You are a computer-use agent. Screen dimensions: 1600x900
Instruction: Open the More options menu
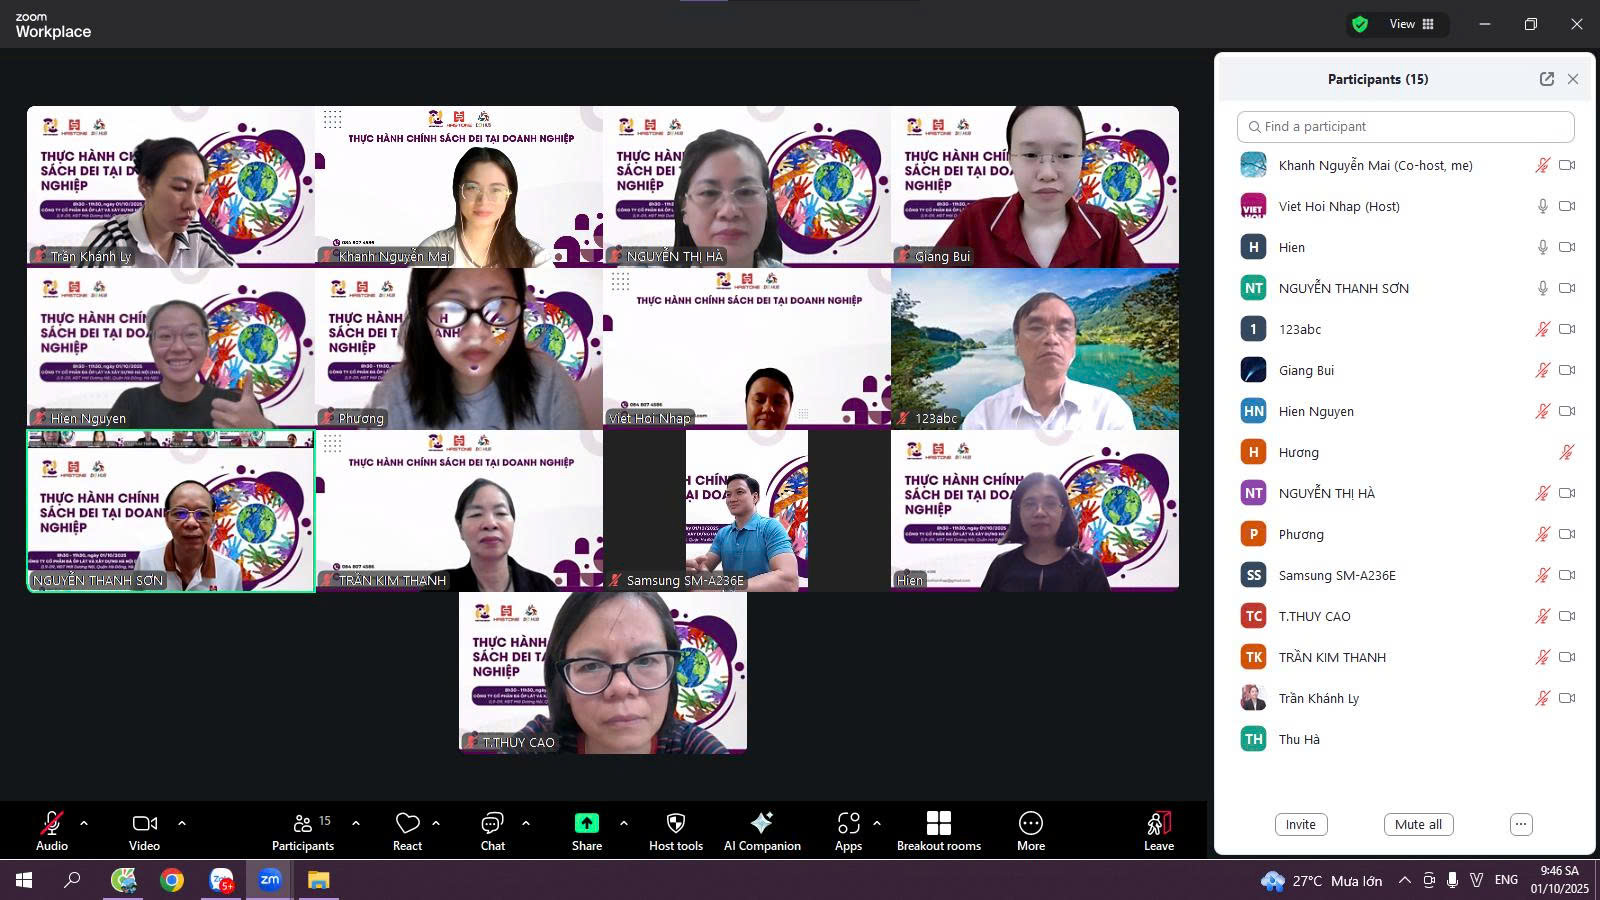pyautogui.click(x=1030, y=823)
